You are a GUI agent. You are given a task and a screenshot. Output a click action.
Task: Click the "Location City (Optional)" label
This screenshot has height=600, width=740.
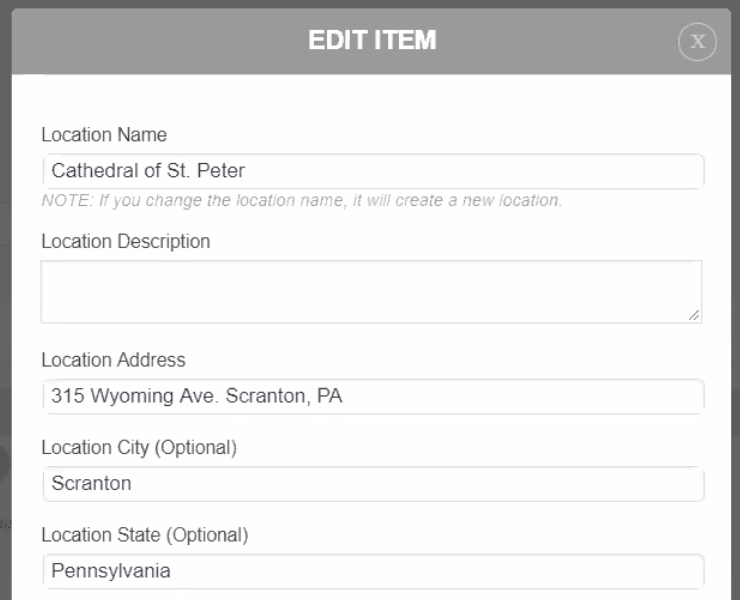click(x=139, y=447)
